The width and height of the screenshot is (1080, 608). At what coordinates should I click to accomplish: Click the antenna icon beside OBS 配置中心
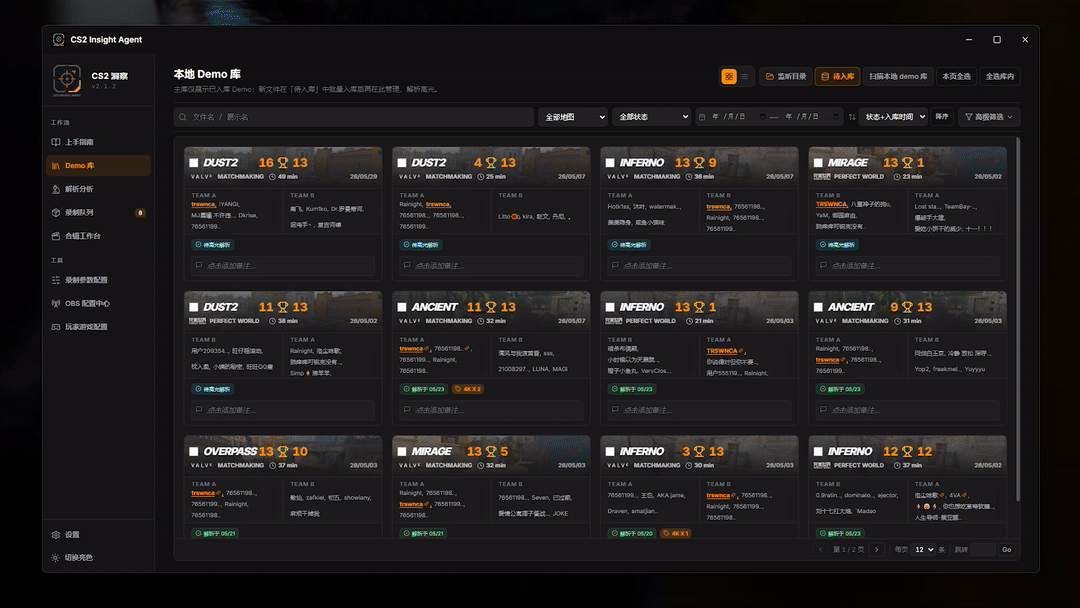pyautogui.click(x=56, y=303)
